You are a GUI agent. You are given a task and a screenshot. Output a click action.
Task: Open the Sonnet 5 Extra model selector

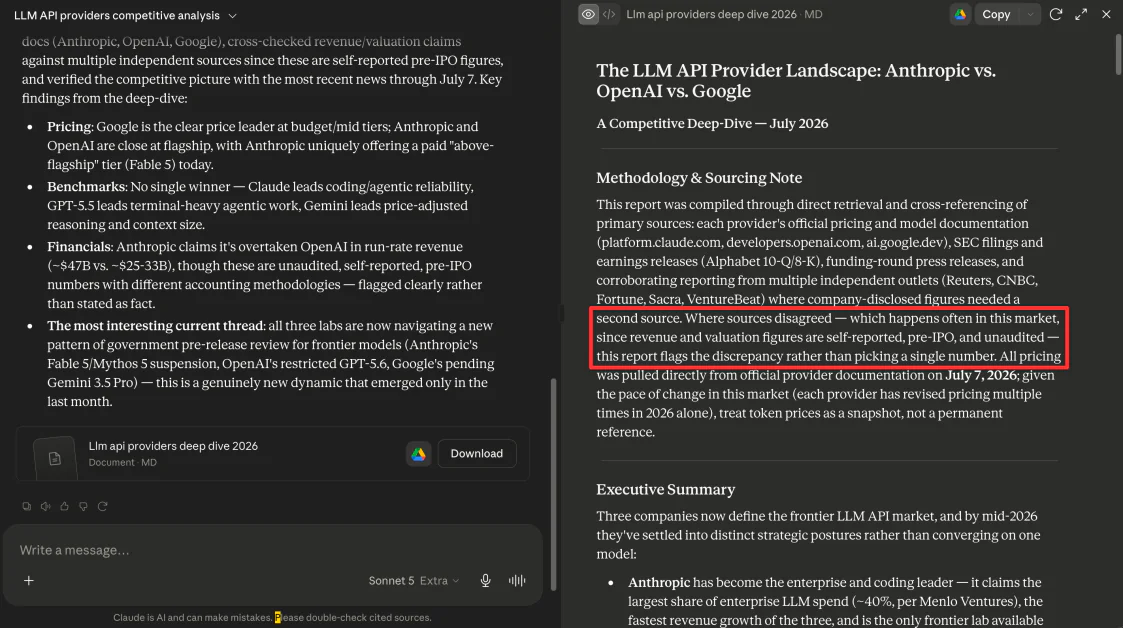413,581
